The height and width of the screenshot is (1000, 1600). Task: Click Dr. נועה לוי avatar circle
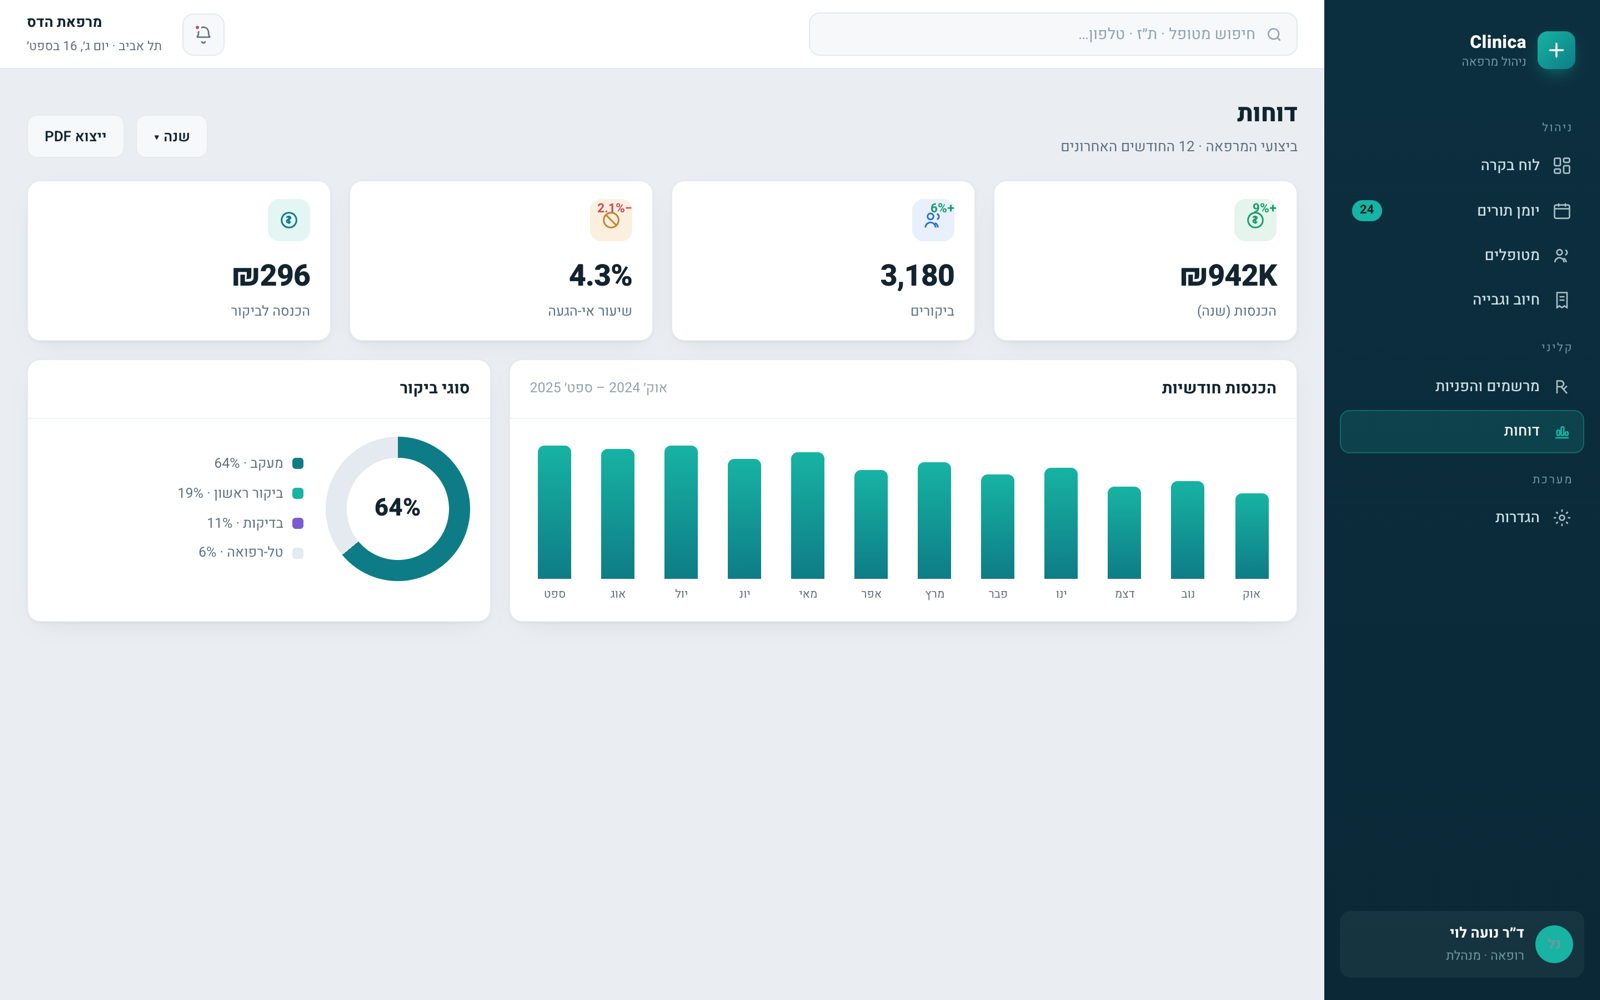pos(1554,944)
